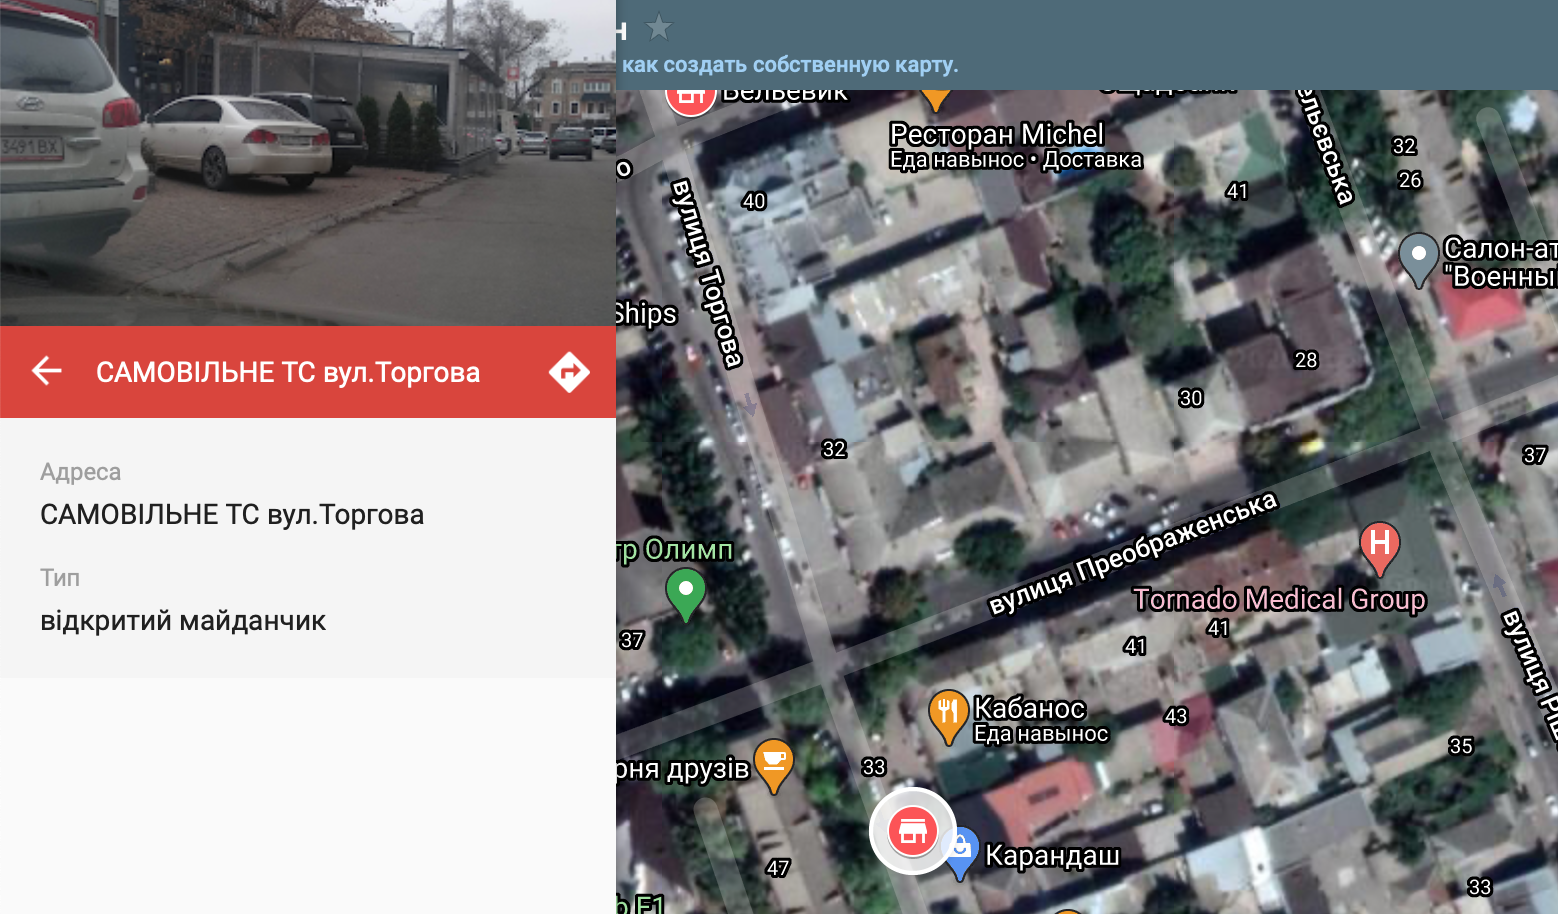Open directions with the diamond arrow icon
Image resolution: width=1558 pixels, height=914 pixels.
coord(569,372)
